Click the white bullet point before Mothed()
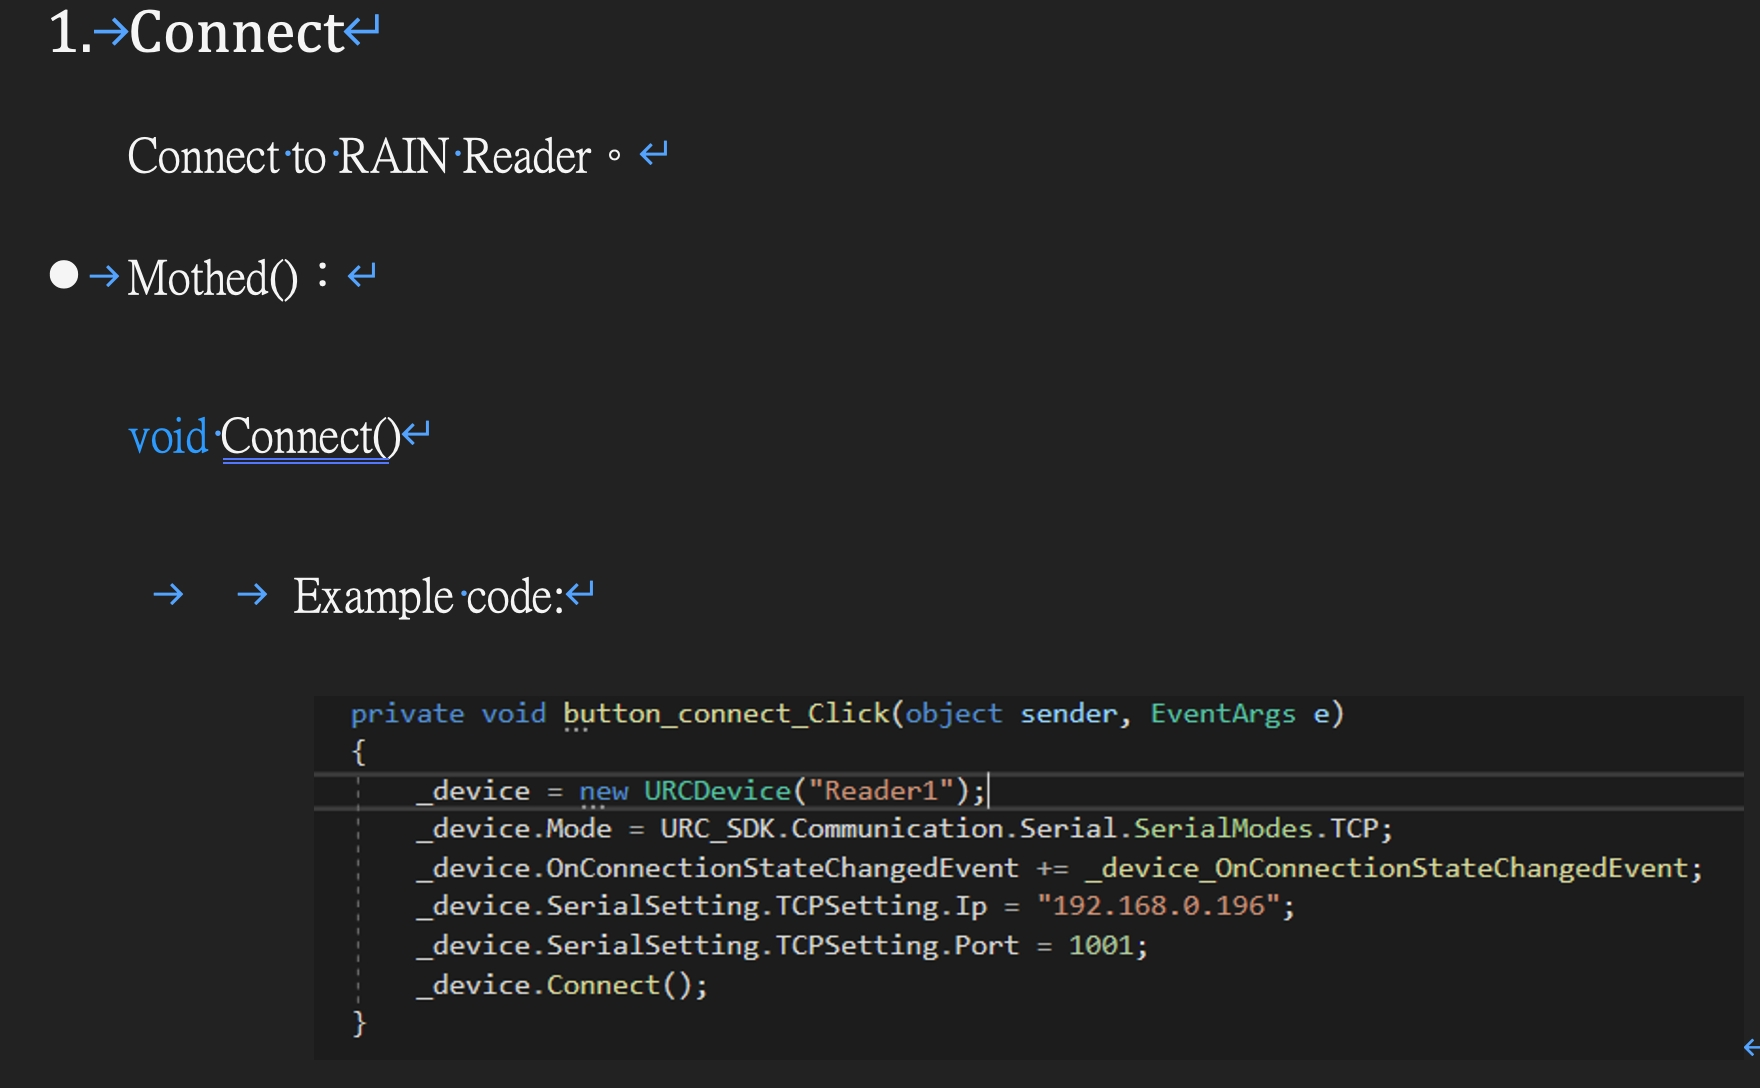 64,274
